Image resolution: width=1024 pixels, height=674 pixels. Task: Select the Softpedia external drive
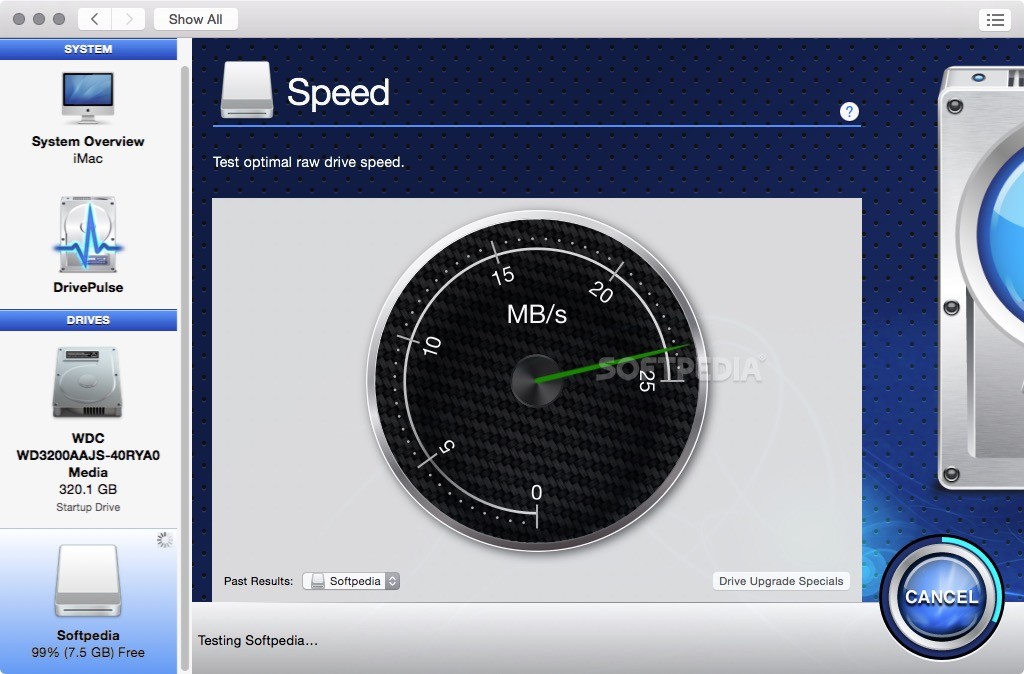88,601
